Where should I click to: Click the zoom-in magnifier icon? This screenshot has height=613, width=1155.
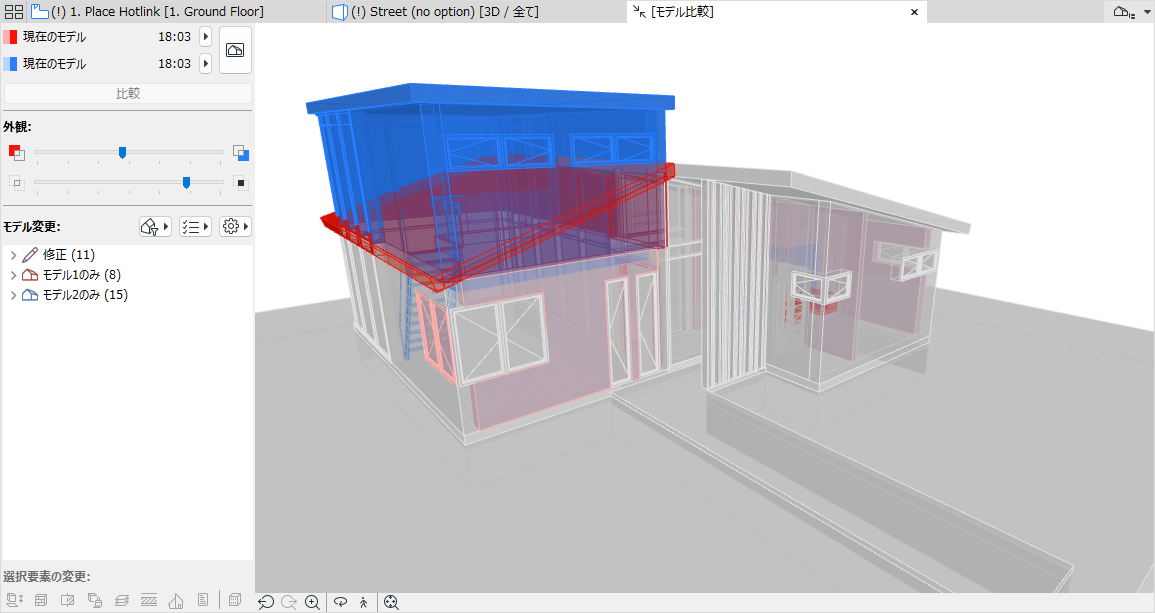pos(312,603)
